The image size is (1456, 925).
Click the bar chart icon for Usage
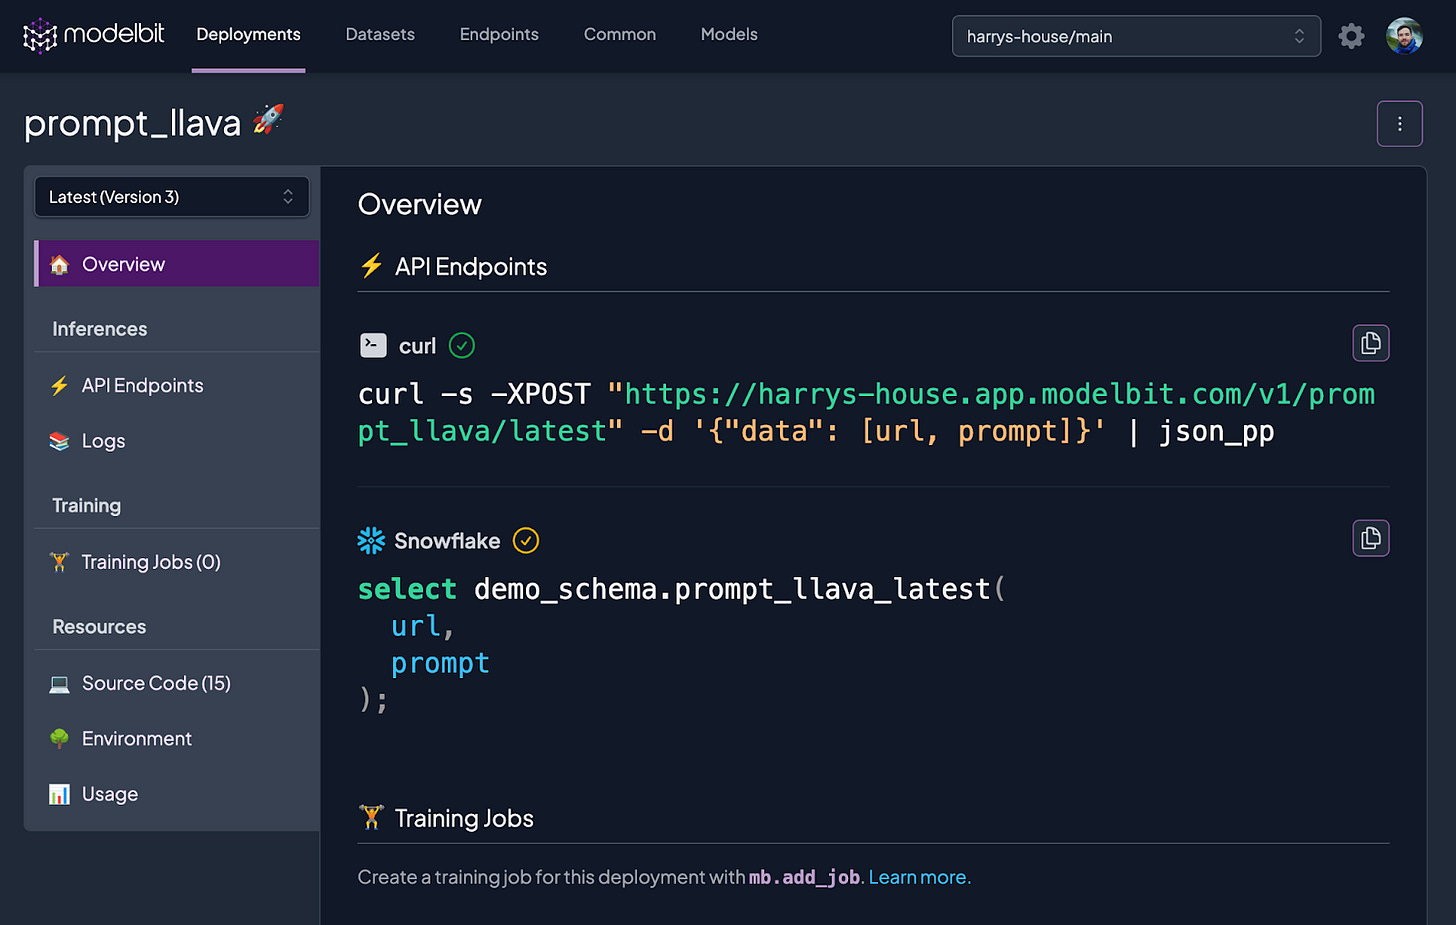click(60, 794)
